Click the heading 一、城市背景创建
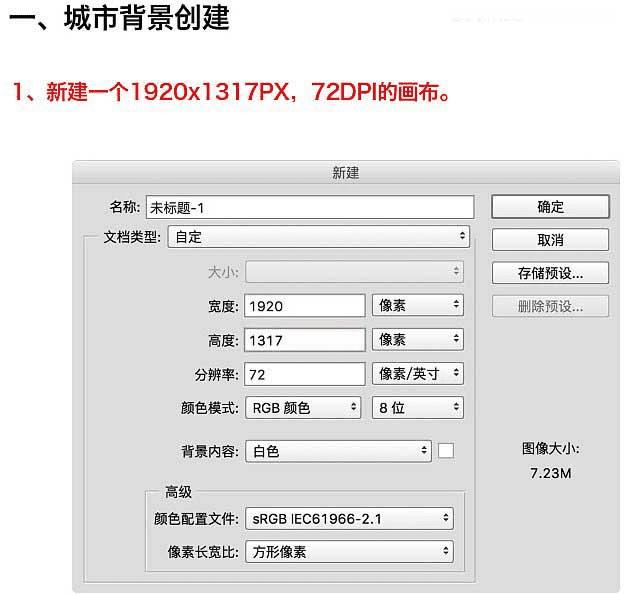The width and height of the screenshot is (625, 594). 119,18
